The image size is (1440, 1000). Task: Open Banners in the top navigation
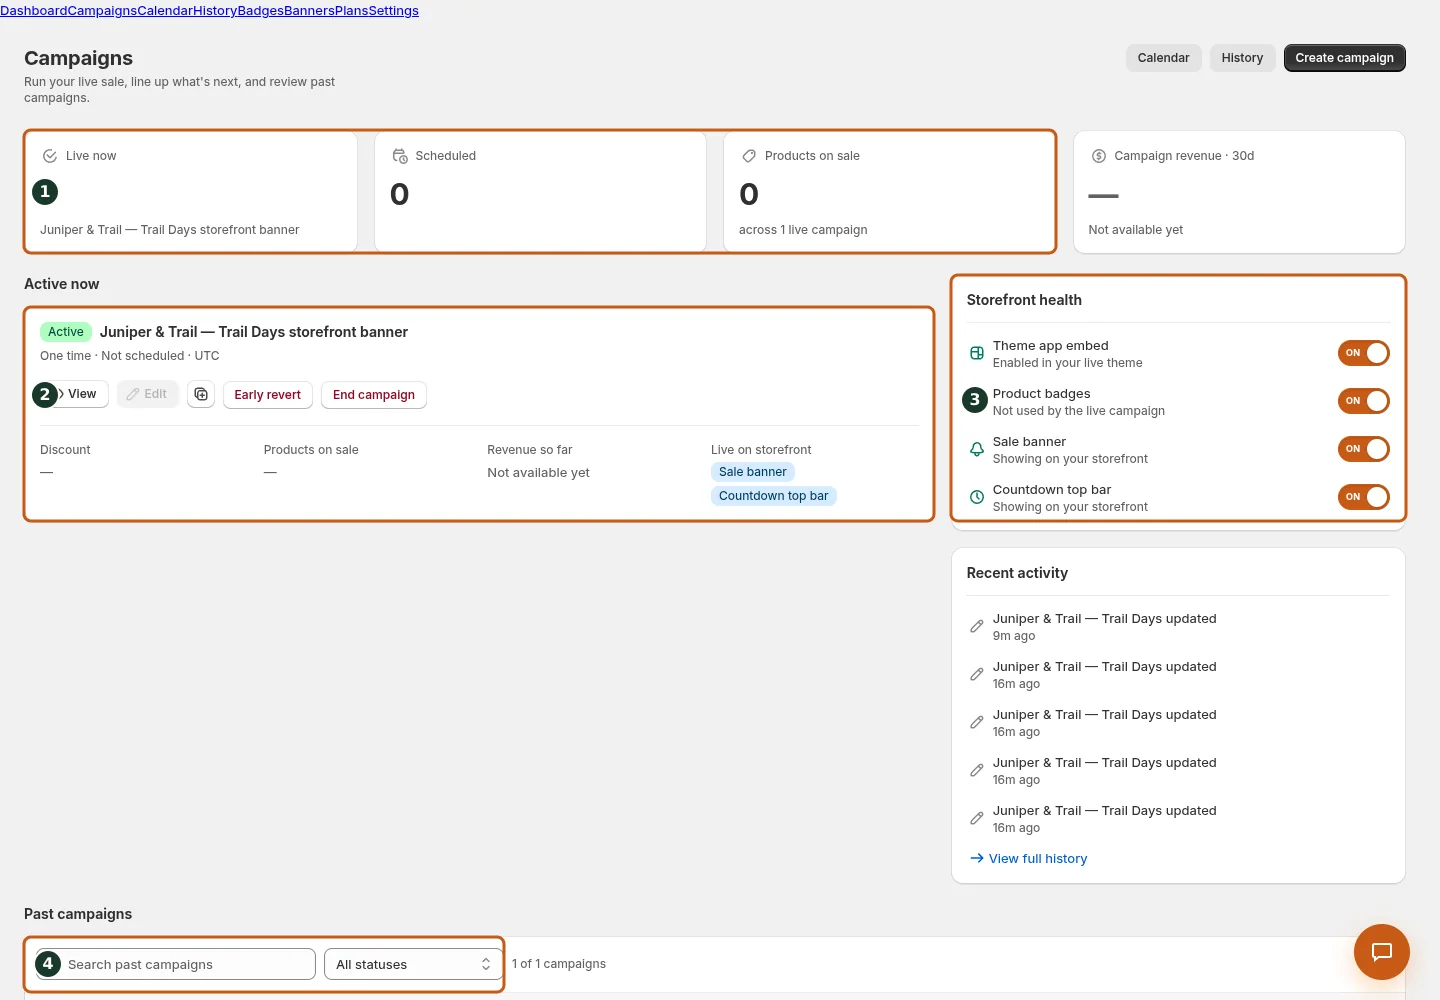tap(309, 11)
